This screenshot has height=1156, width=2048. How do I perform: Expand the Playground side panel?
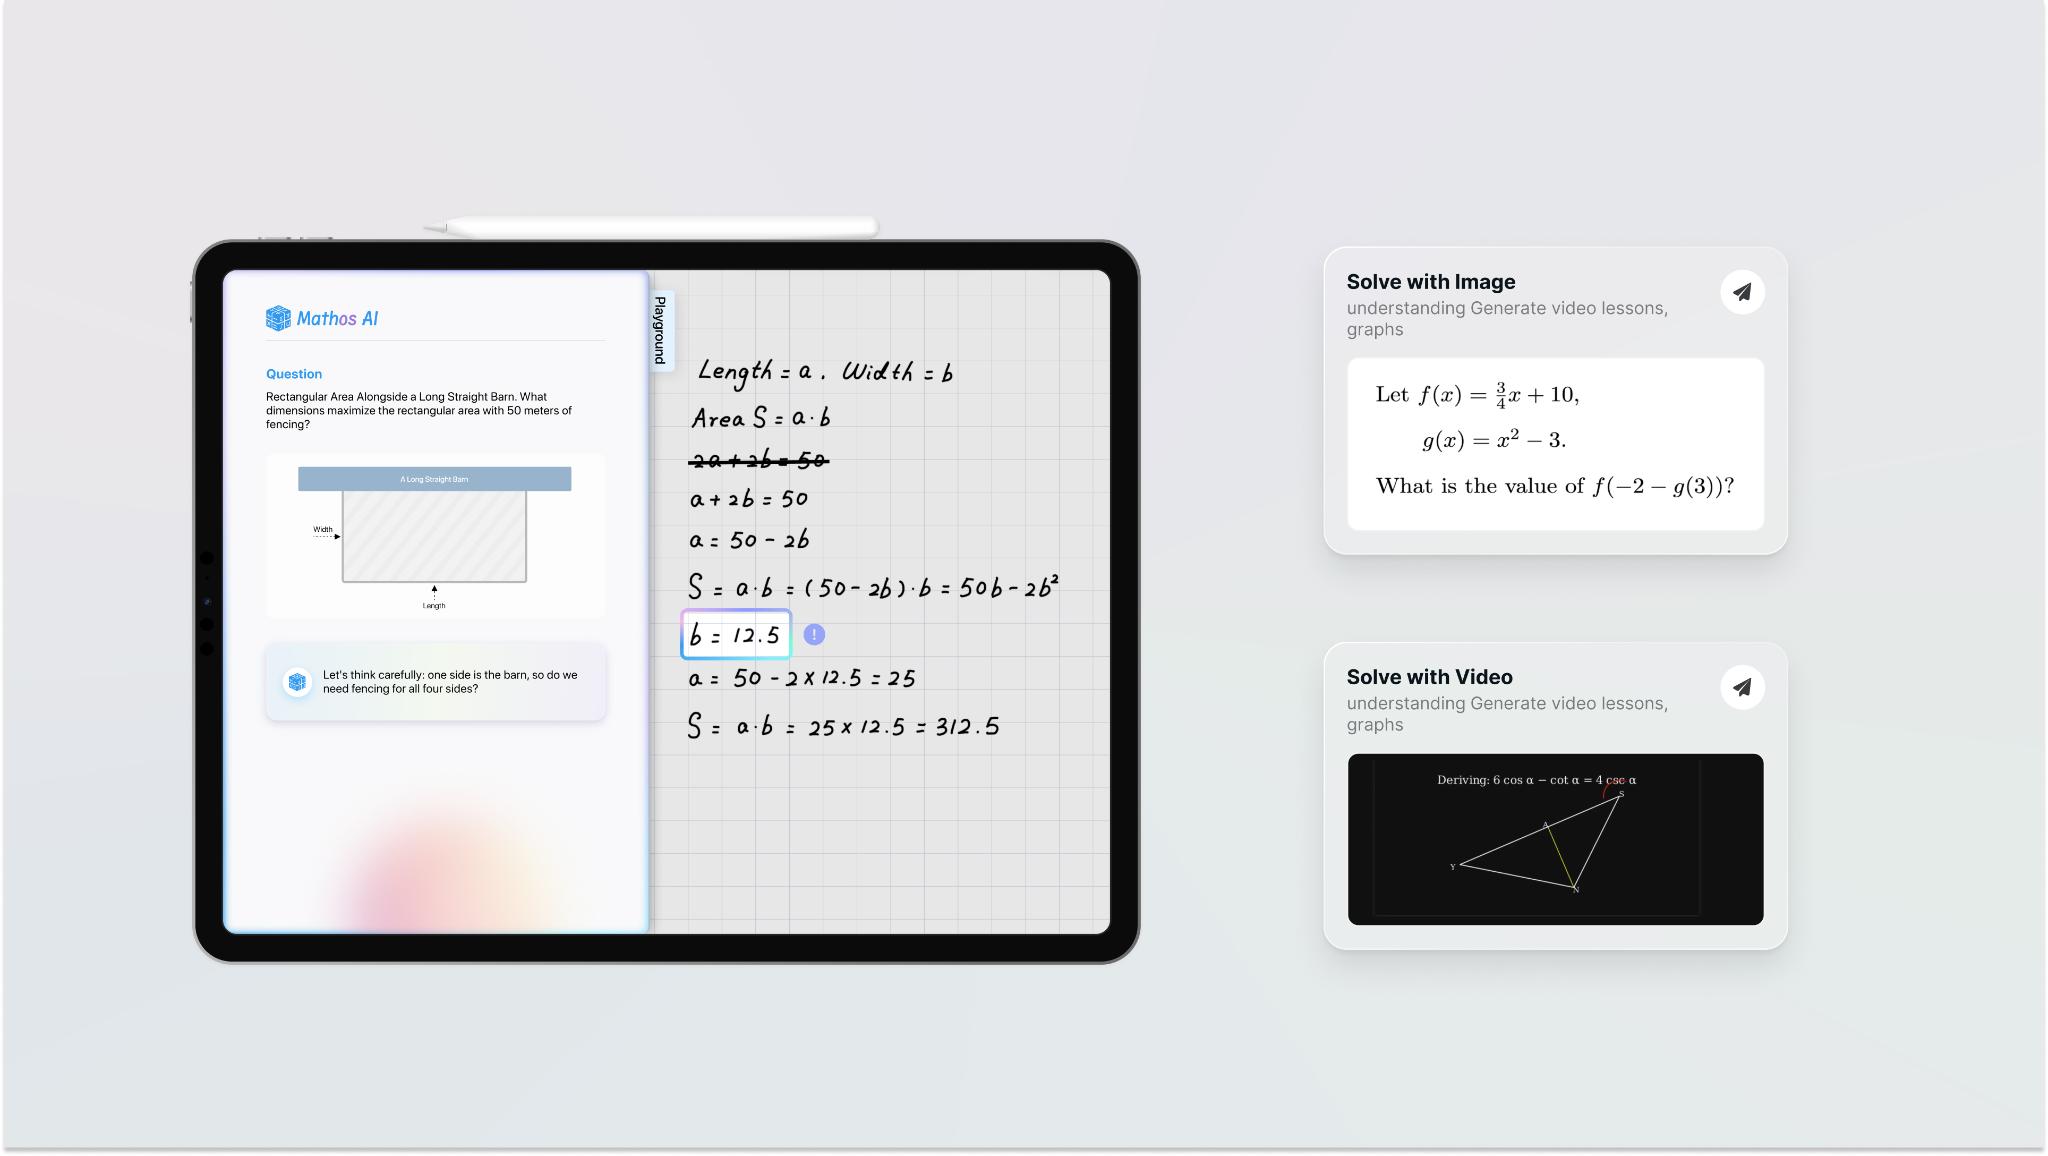coord(660,330)
